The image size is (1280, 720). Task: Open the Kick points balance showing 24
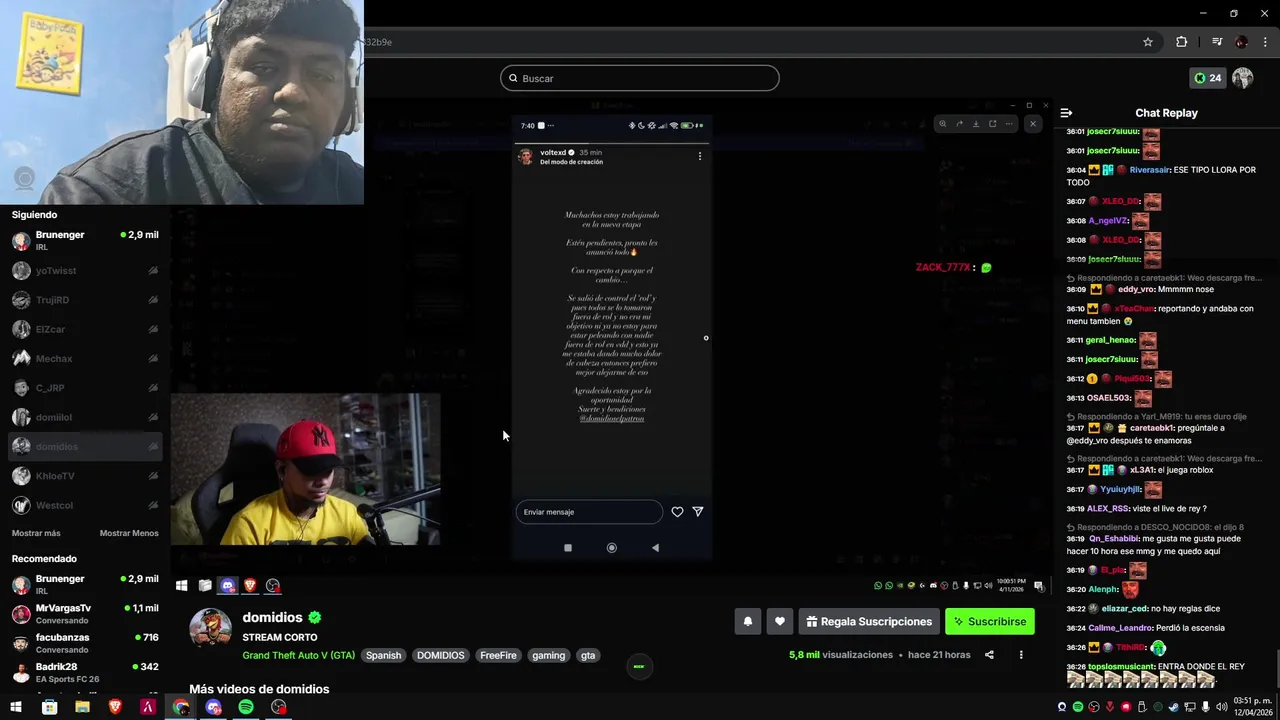[x=1207, y=78]
